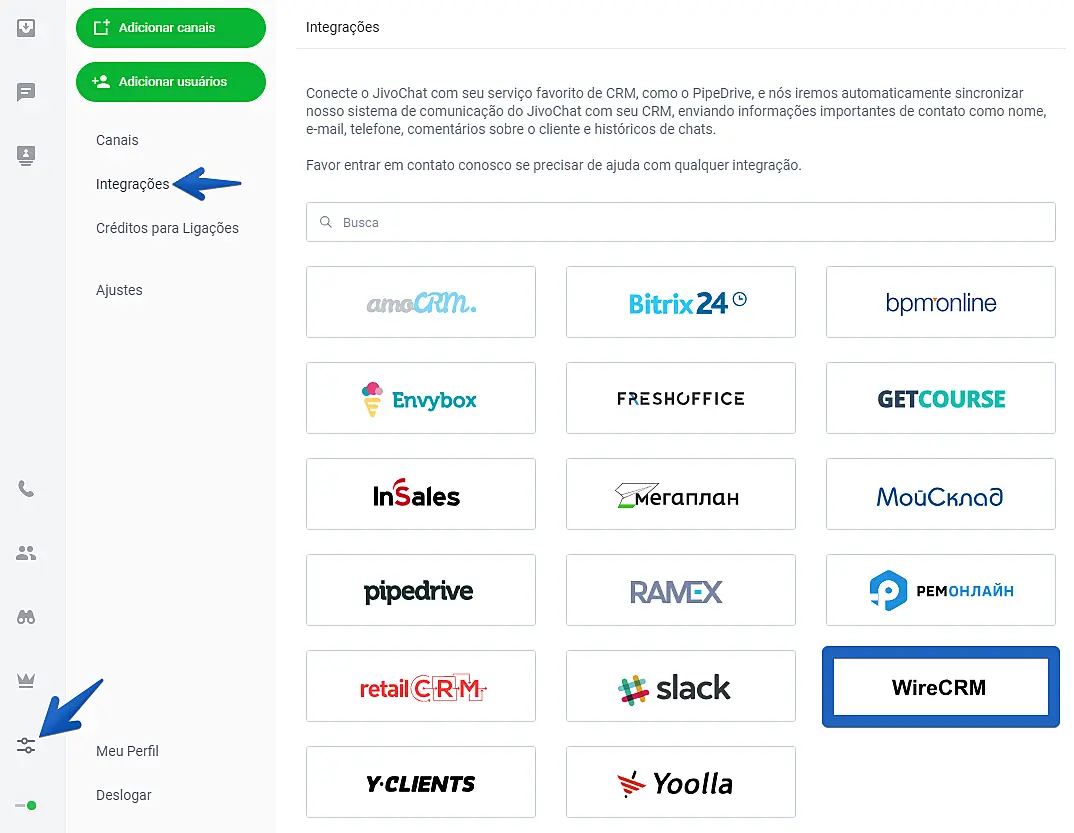Click the crown upgrade icon

[x=26, y=680]
